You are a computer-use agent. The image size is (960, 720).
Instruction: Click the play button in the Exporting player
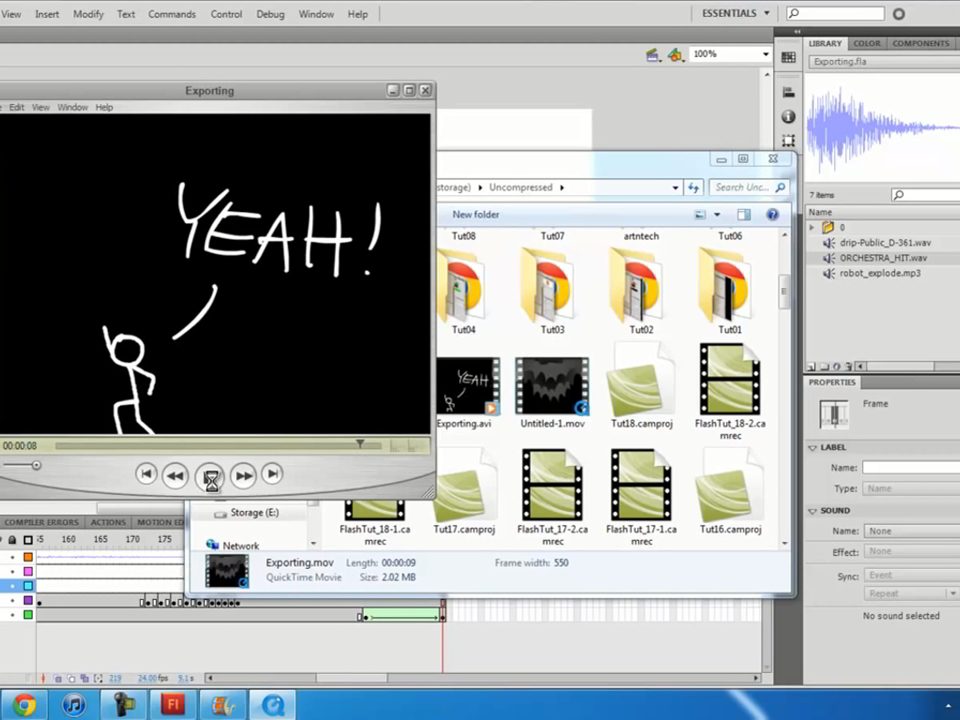click(210, 477)
